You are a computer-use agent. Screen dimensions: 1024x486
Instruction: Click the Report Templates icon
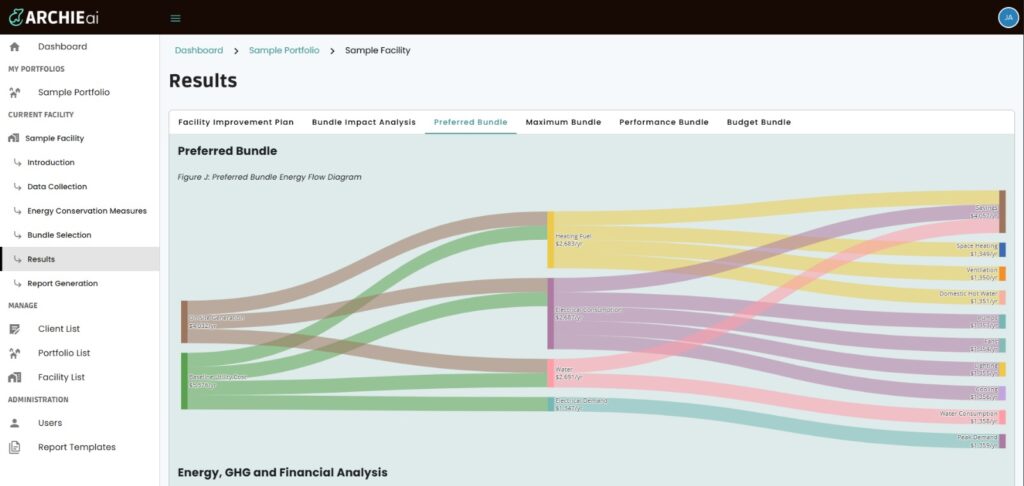14,447
